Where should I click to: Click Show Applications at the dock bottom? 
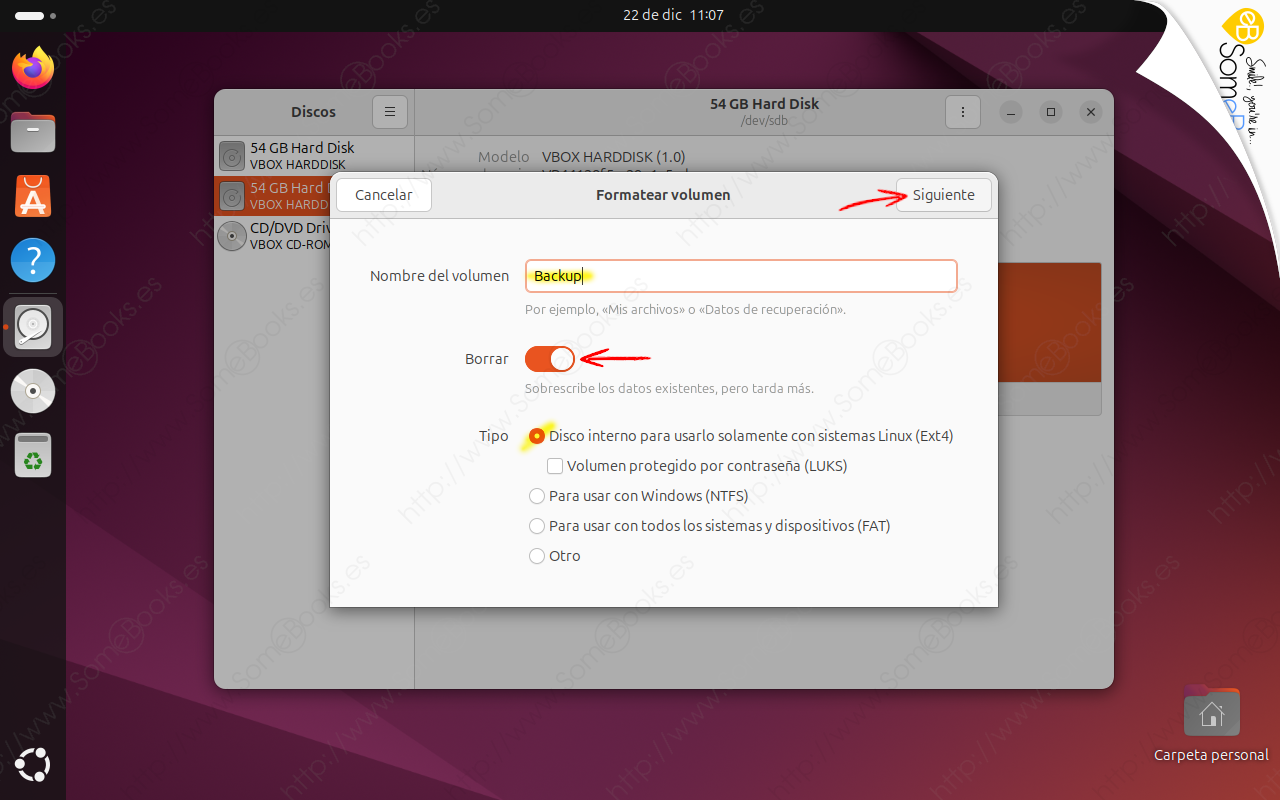pos(32,765)
